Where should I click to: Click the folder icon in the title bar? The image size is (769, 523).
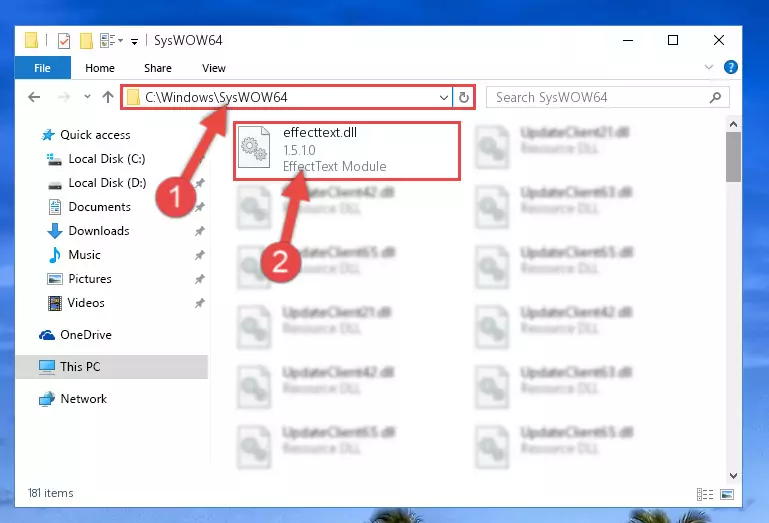(31, 40)
